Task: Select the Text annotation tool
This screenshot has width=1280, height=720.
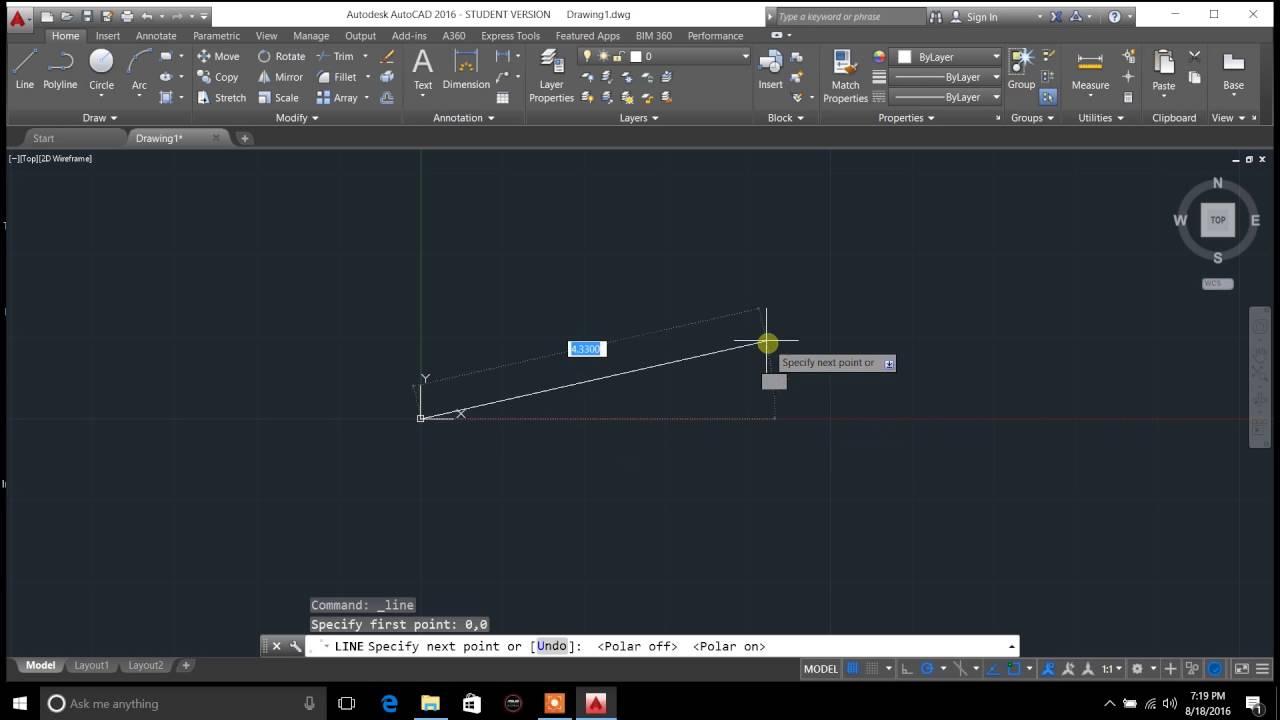Action: [x=423, y=70]
